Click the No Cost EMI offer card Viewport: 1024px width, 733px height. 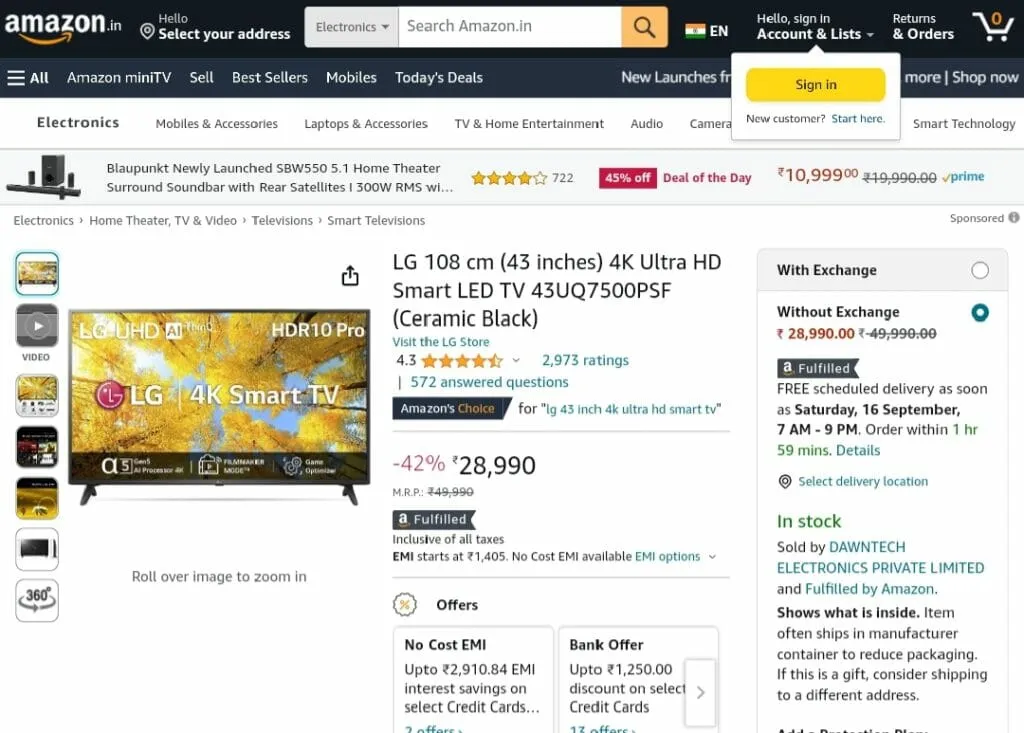pos(473,679)
